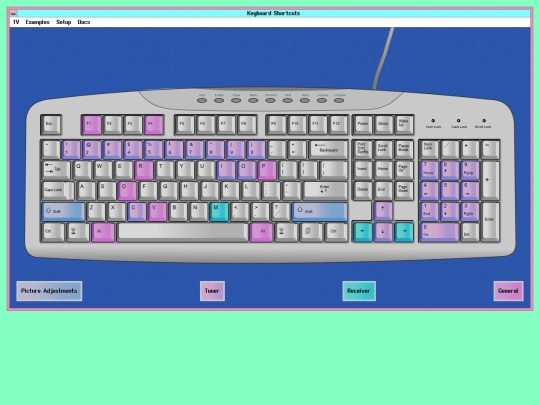Click the Sleep key
The width and height of the screenshot is (540, 405).
point(383,125)
